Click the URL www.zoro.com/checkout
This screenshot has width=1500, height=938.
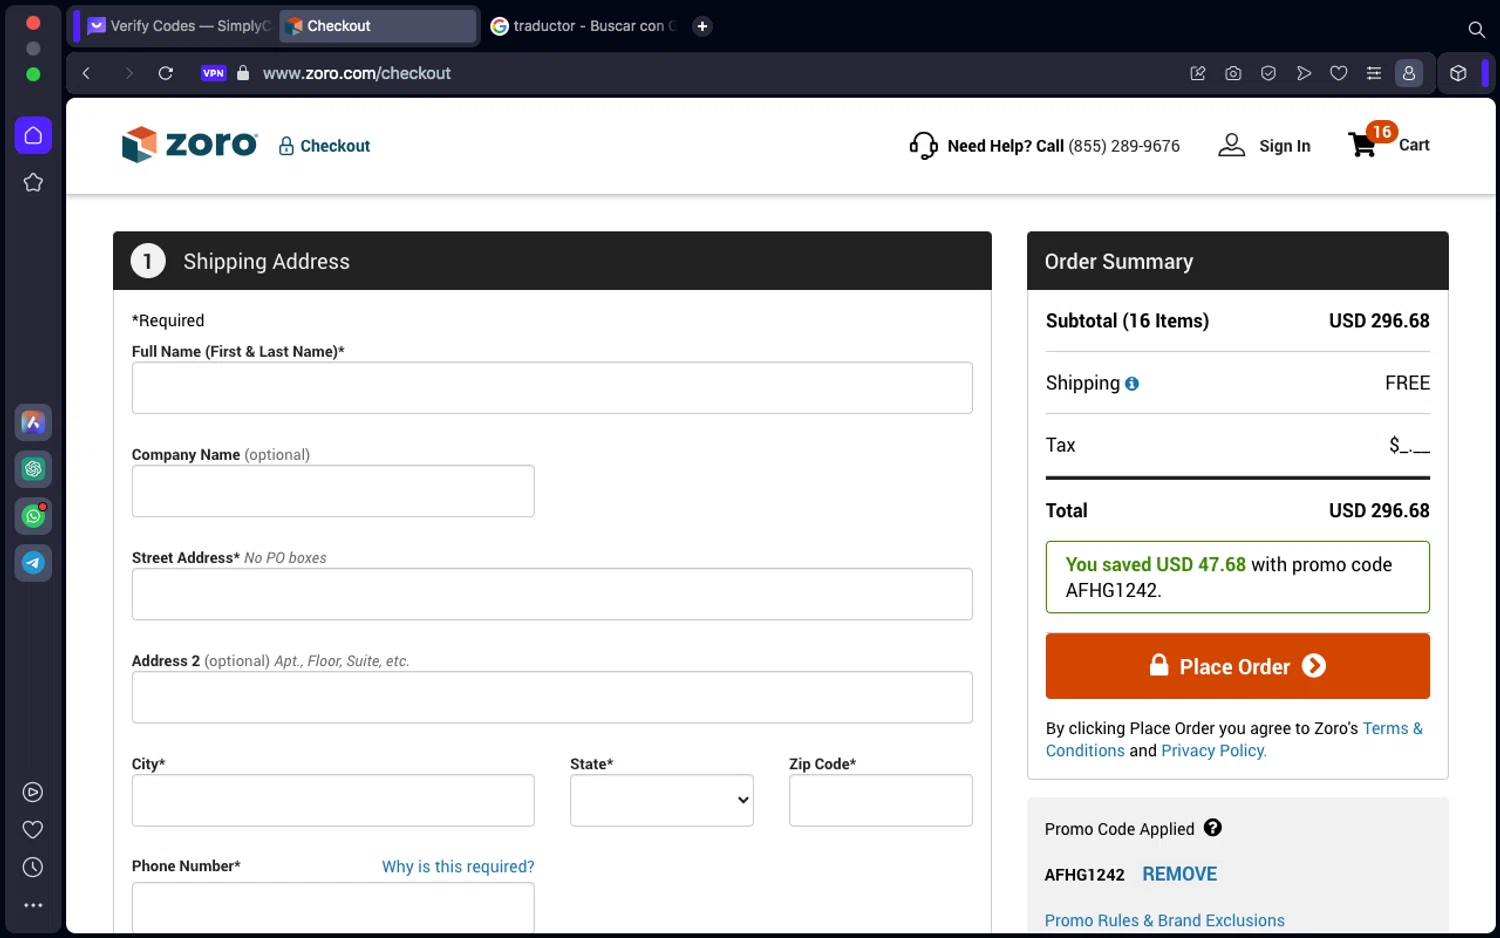point(357,73)
